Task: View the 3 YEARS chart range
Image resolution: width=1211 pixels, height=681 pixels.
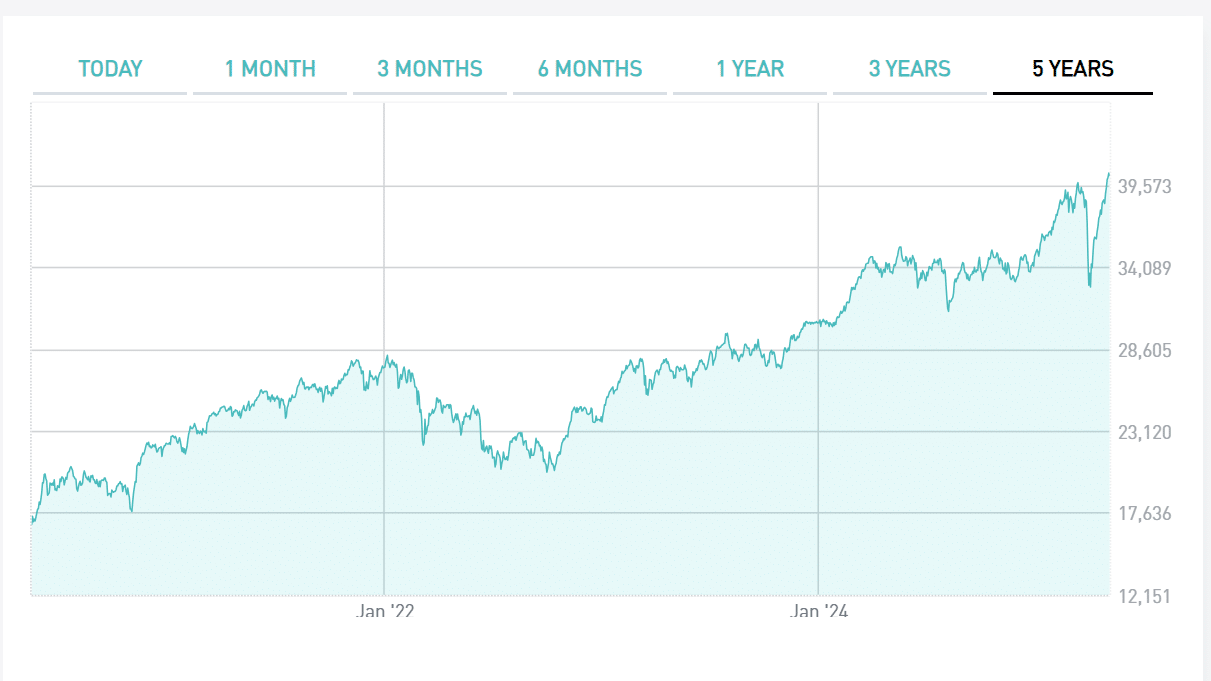Action: (x=910, y=69)
